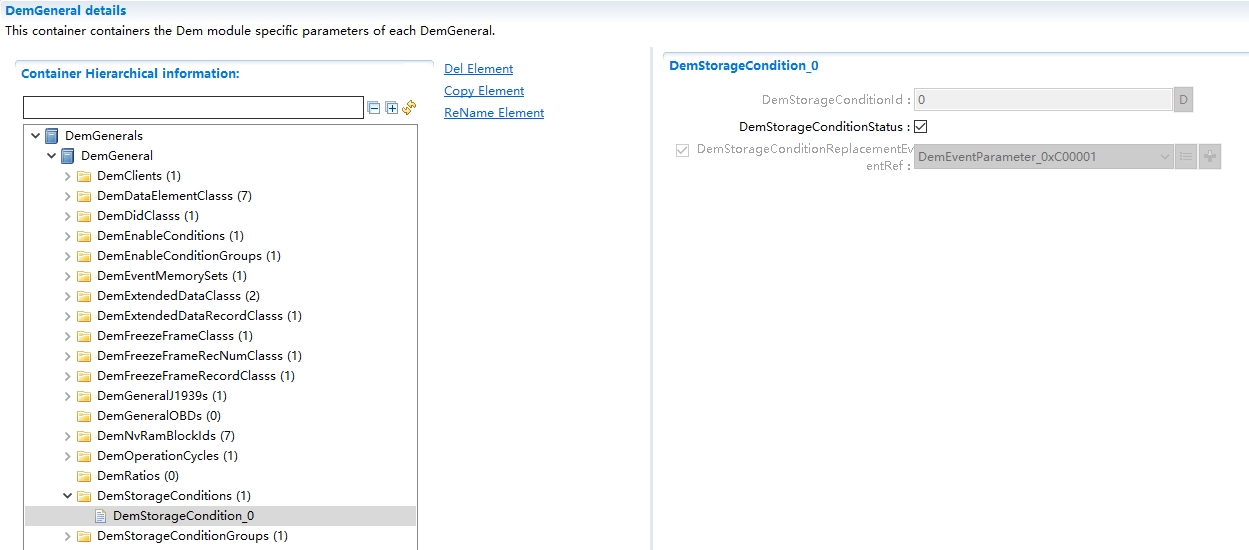Click the DemGenerals root container icon
This screenshot has width=1249, height=550.
[x=52, y=136]
